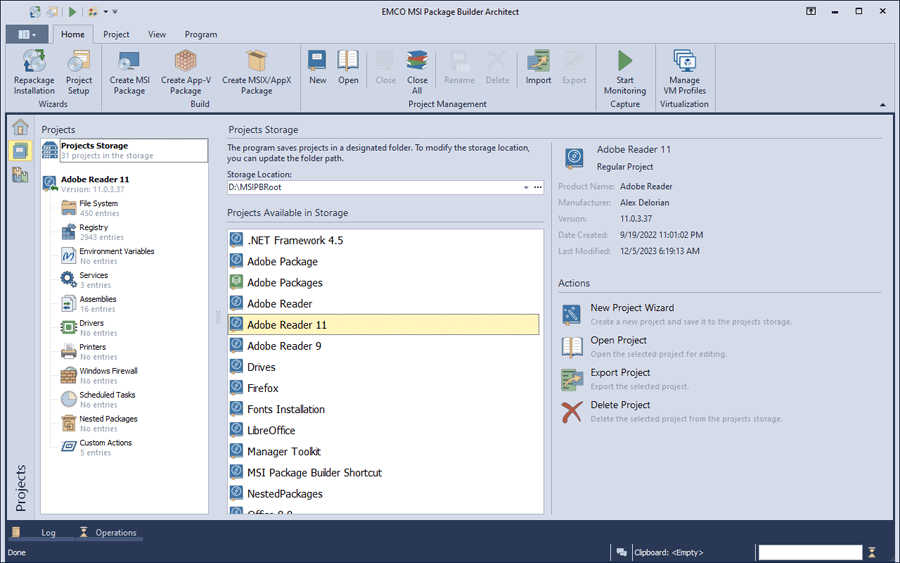Expand the Storage Location dropdown arrow
The width and height of the screenshot is (900, 563).
pos(526,187)
